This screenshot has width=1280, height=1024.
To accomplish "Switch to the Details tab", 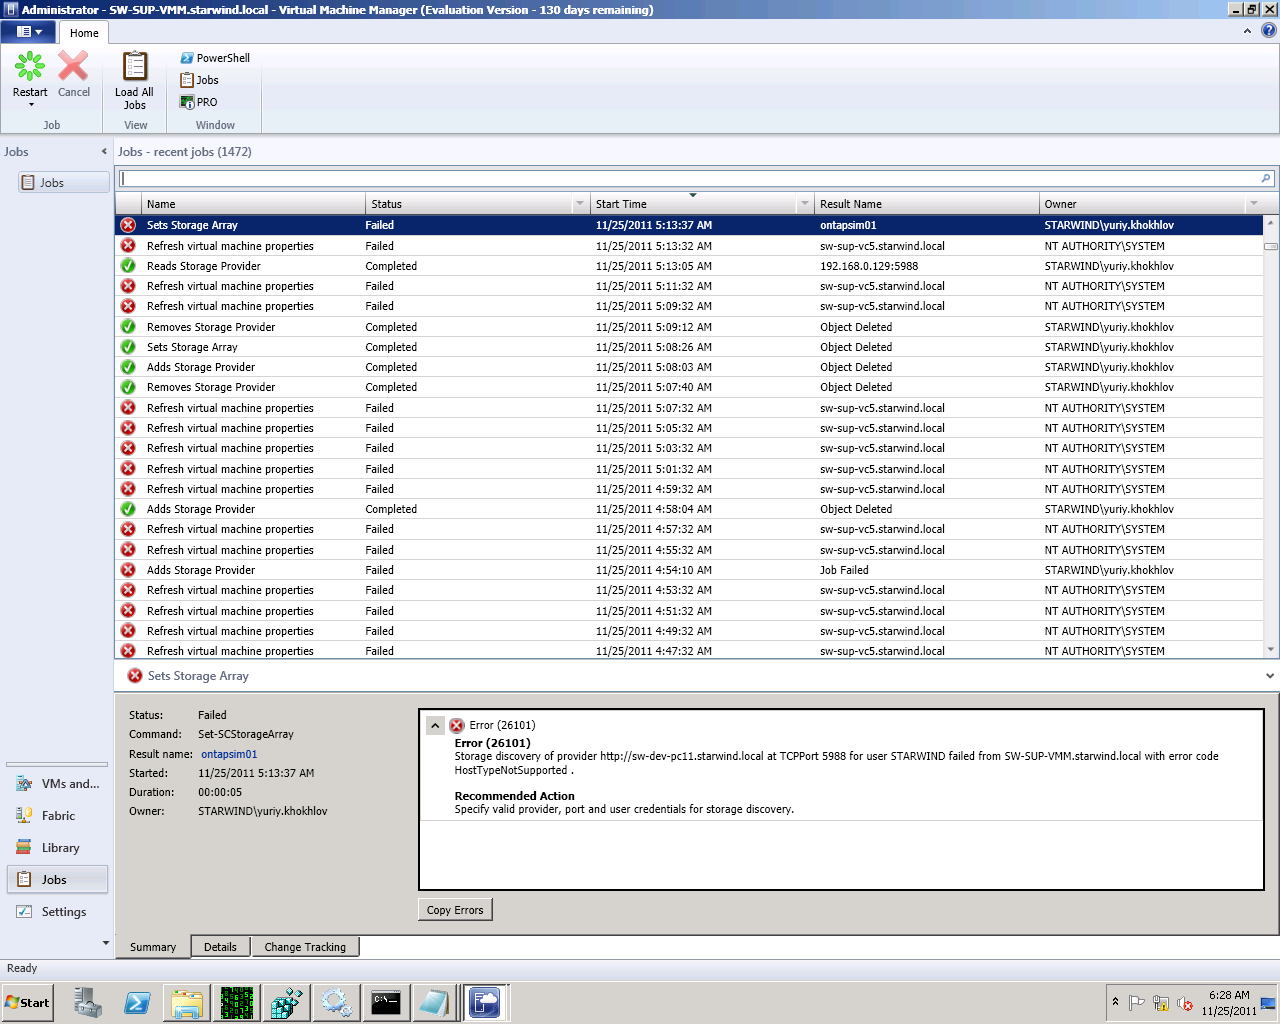I will pyautogui.click(x=220, y=947).
